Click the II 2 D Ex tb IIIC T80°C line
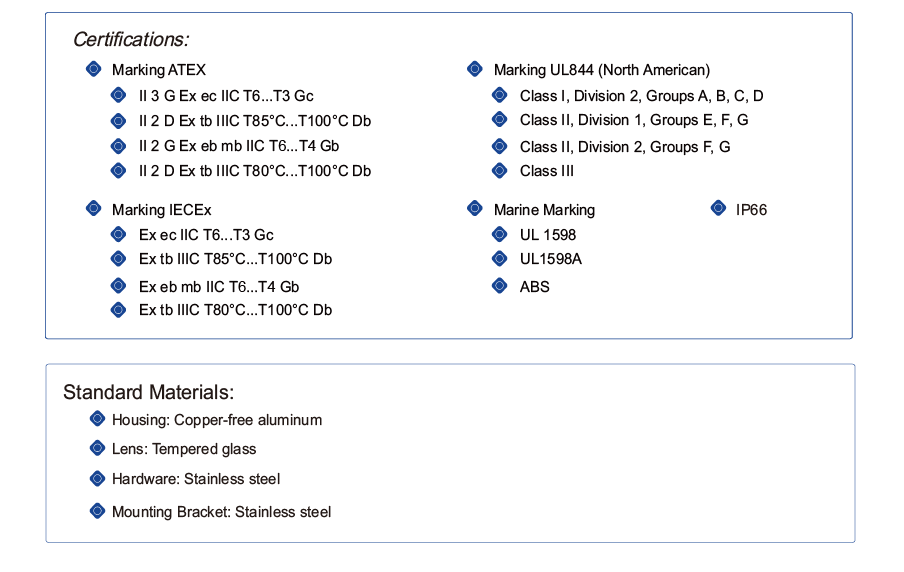 255,171
